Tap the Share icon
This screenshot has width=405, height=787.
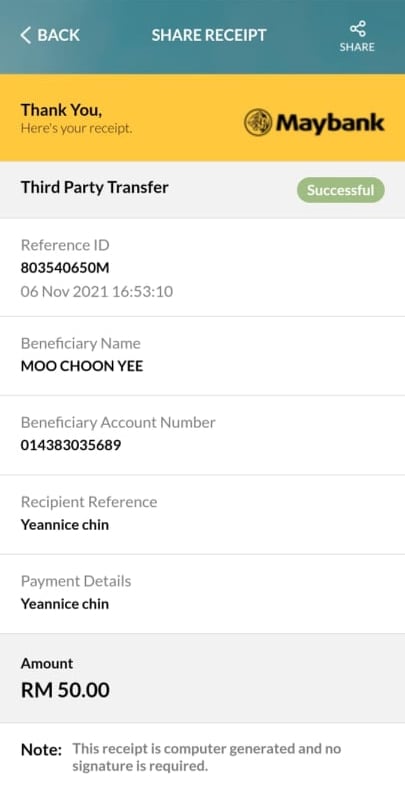tap(357, 29)
